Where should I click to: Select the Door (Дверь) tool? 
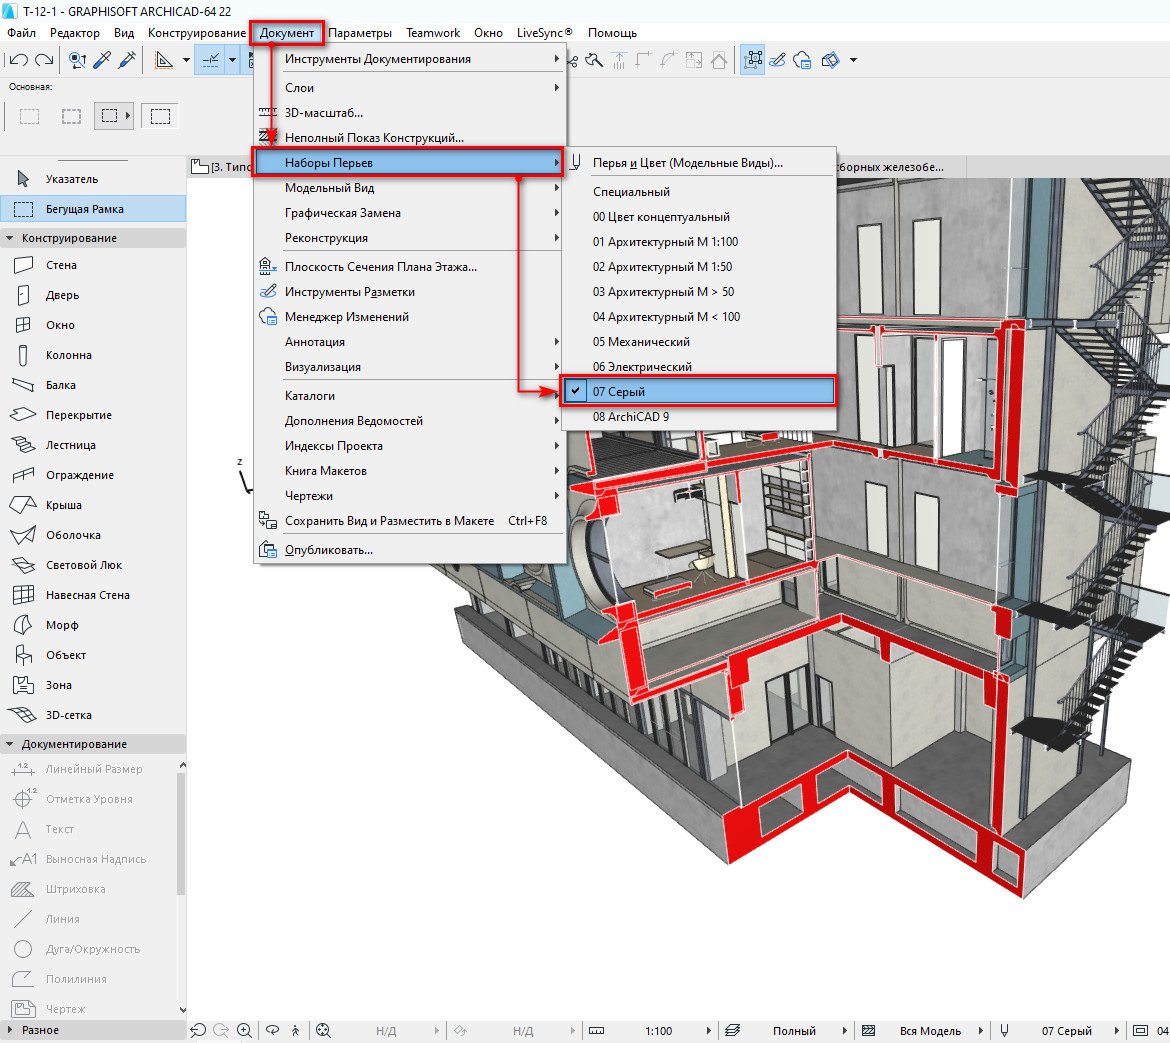61,295
